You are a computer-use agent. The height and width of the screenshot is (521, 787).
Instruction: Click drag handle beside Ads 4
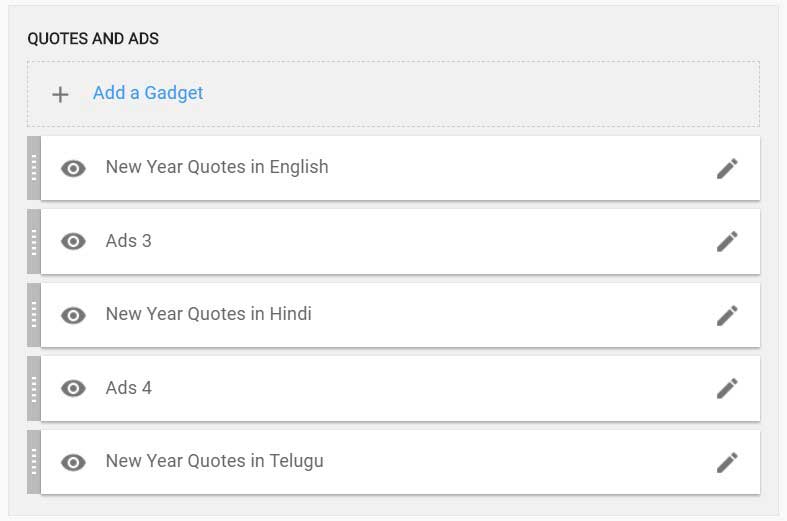coord(34,388)
